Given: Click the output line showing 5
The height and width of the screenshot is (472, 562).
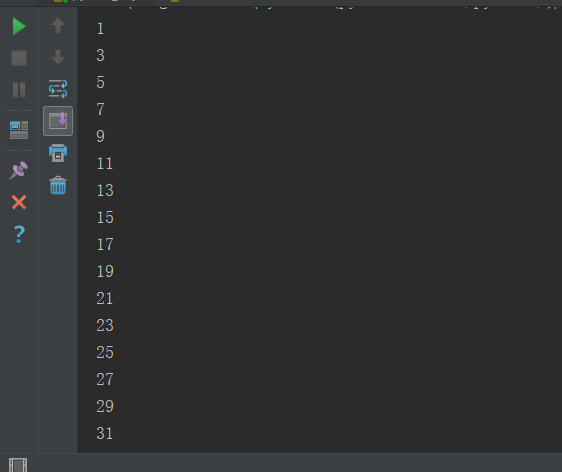Looking at the screenshot, I should click(x=100, y=82).
